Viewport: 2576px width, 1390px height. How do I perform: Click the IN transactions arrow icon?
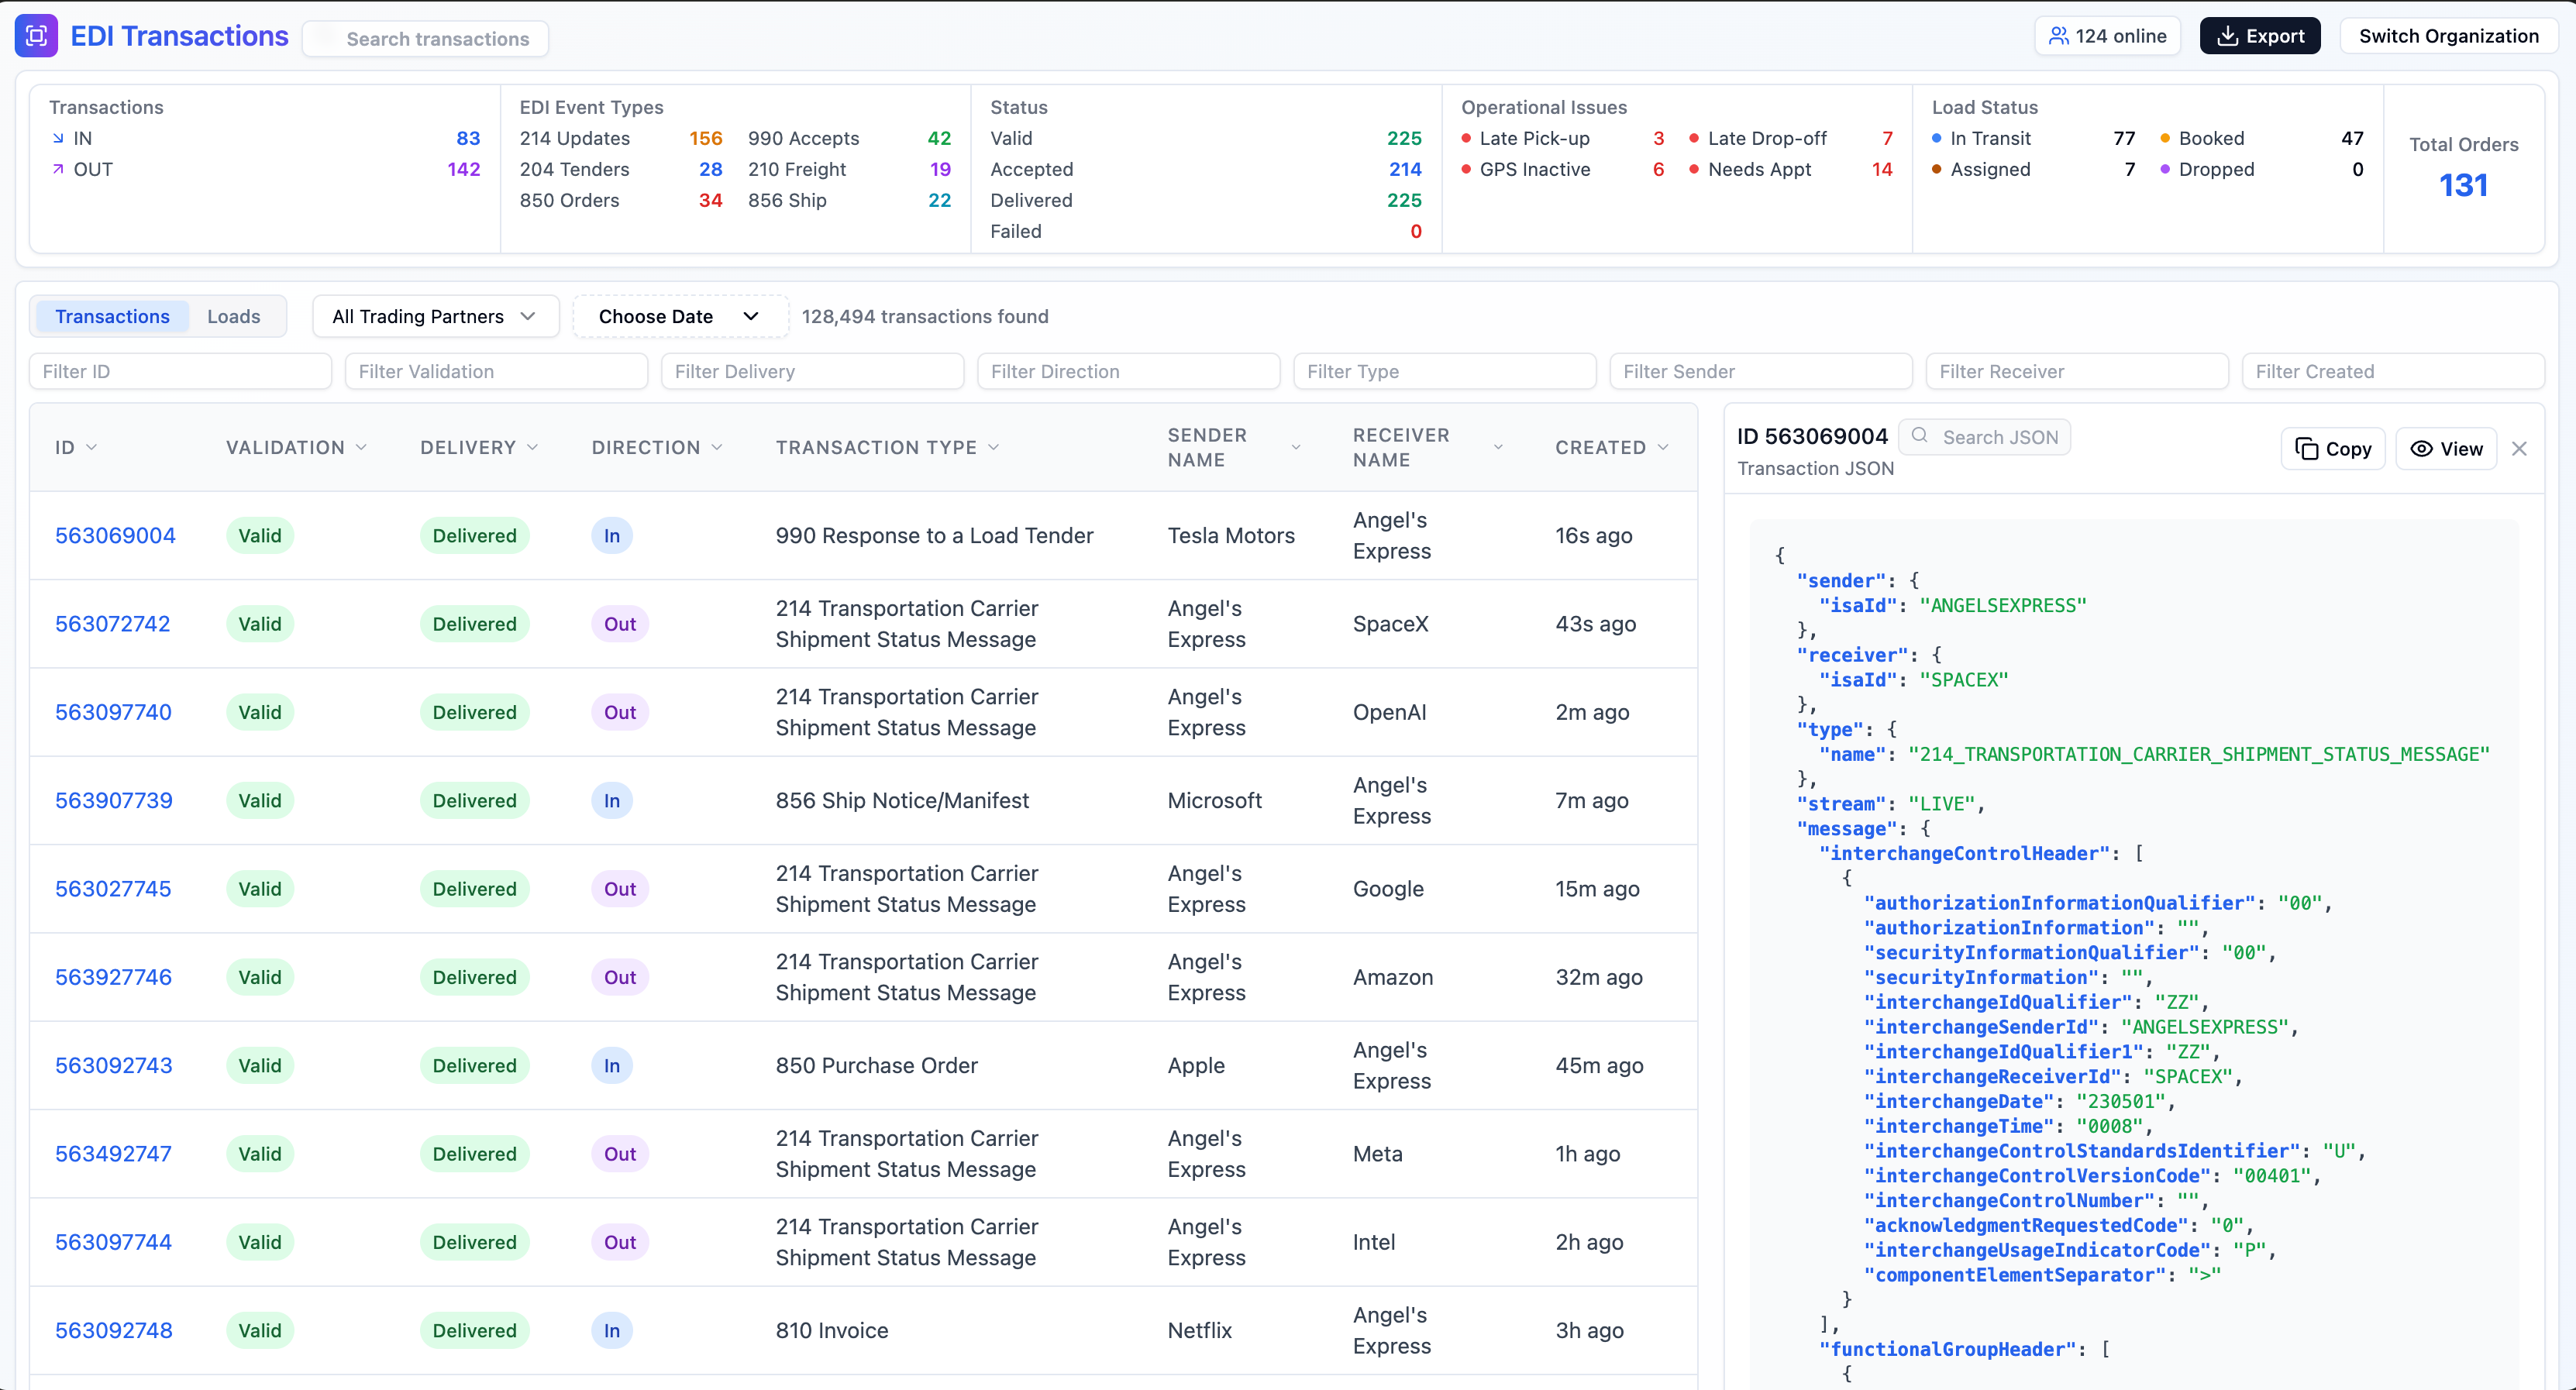tap(58, 138)
